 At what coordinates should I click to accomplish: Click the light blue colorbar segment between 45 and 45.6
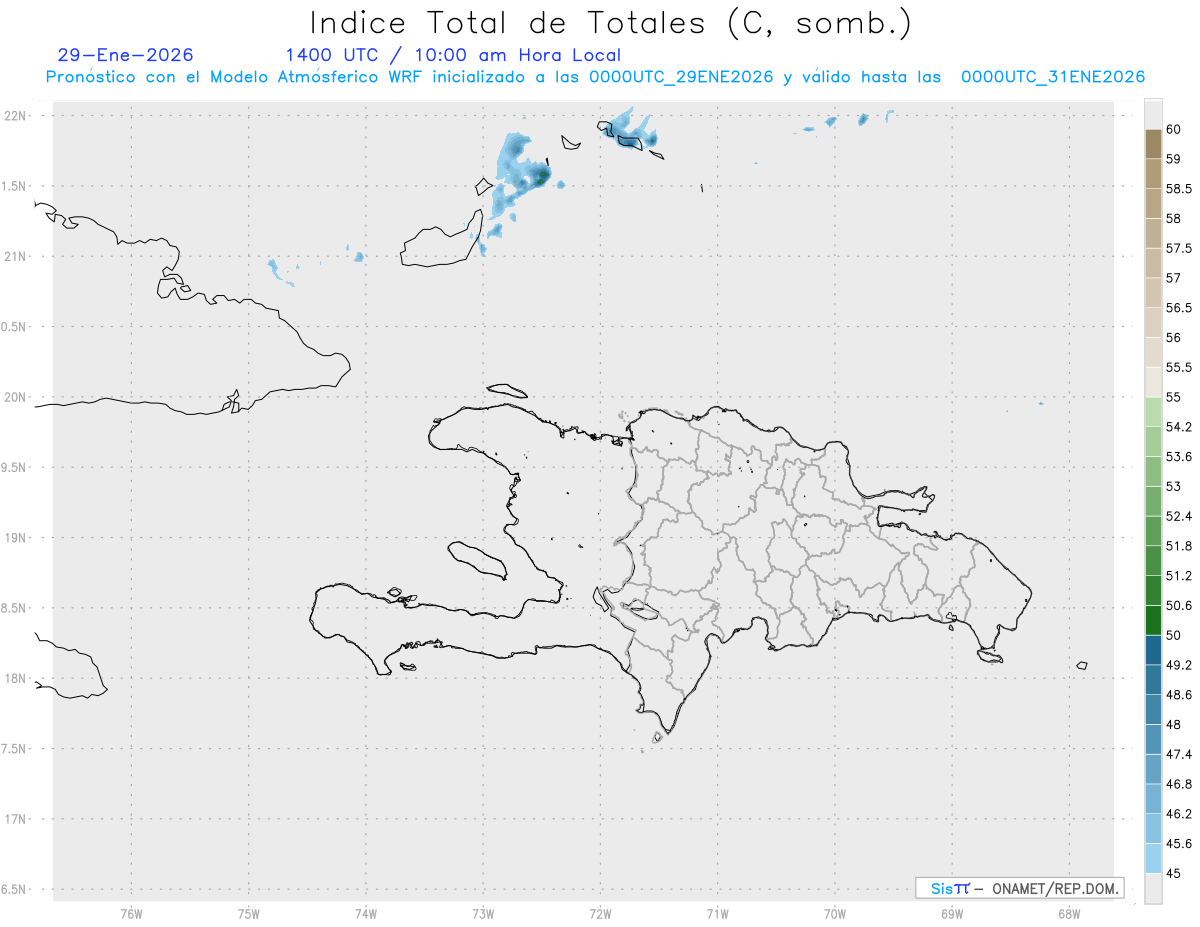coord(1153,858)
